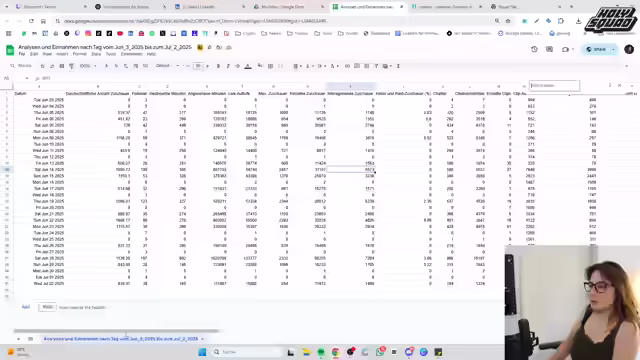
Task: Reload the page in browser
Action: tap(31, 21)
